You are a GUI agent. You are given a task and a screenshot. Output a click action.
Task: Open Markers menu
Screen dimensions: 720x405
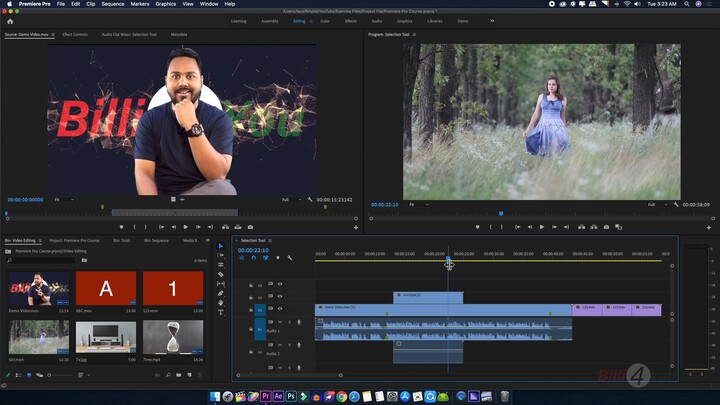[x=140, y=4]
